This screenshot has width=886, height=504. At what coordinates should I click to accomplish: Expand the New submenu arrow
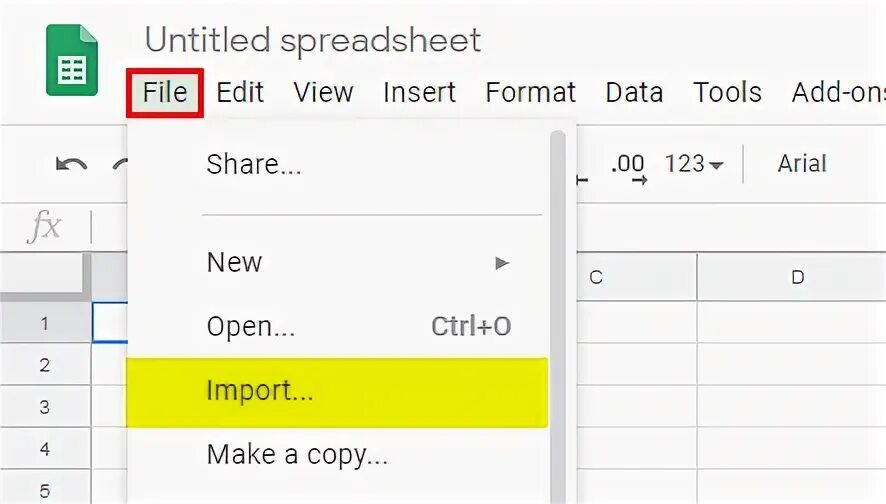coord(502,263)
